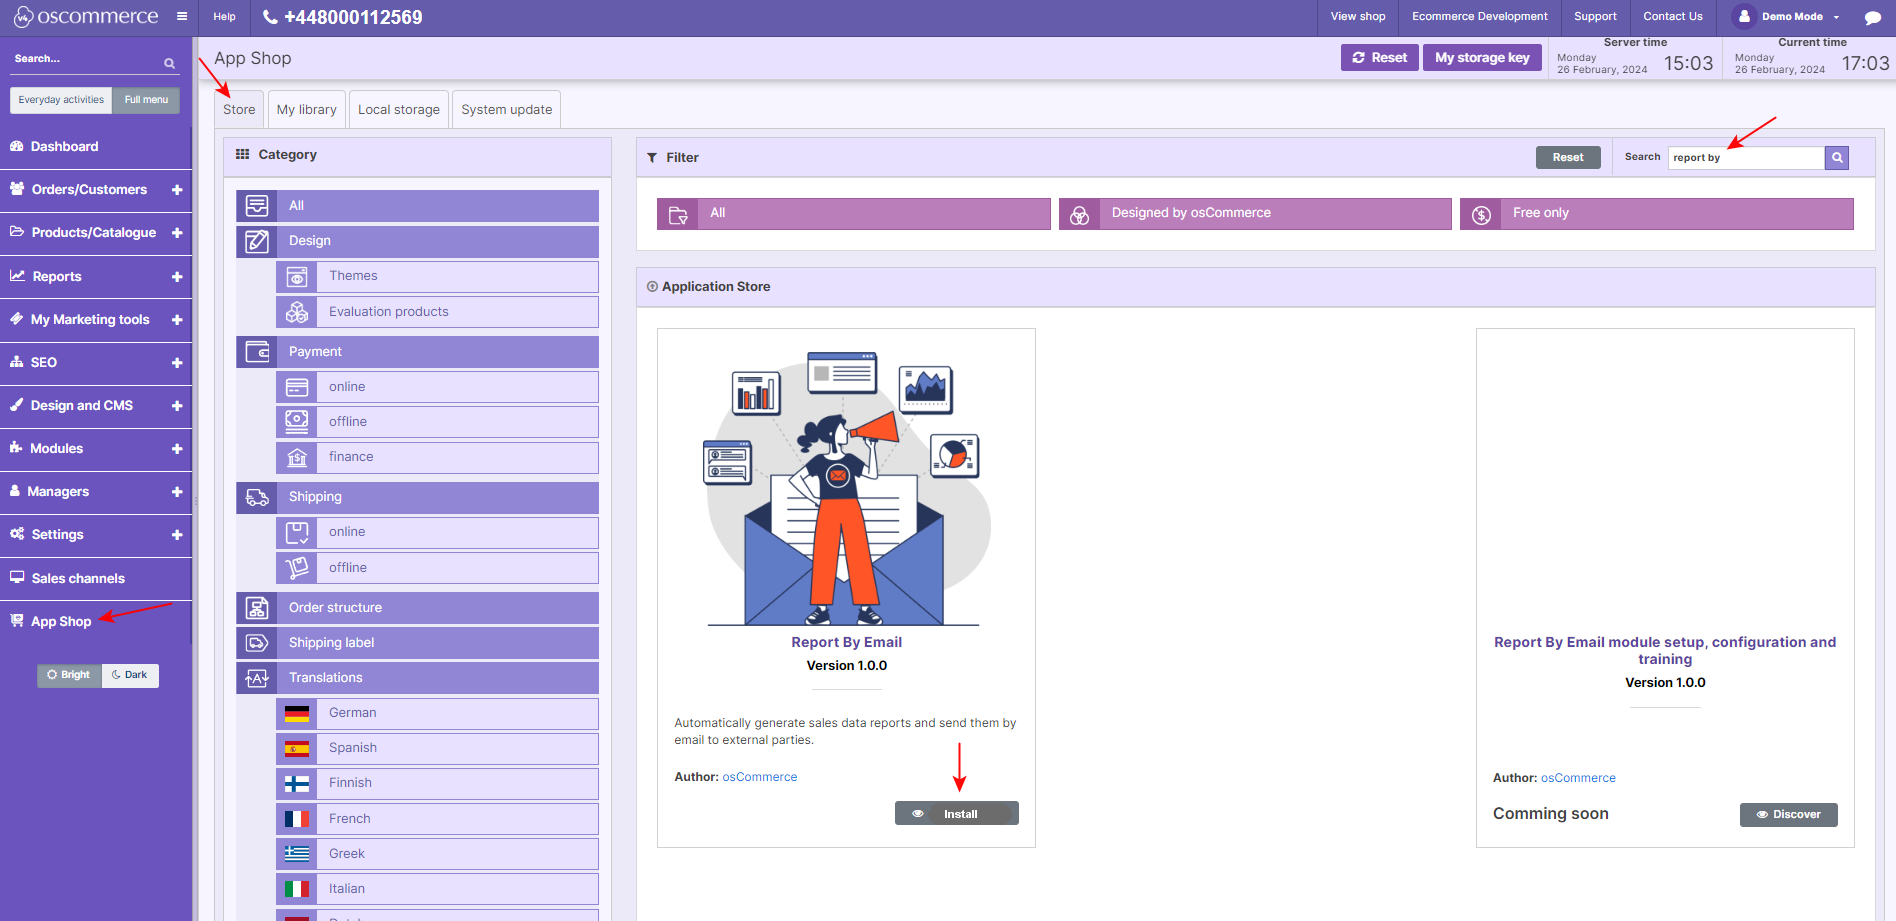The width and height of the screenshot is (1896, 921).
Task: Click the Spanish flag icon
Action: (297, 748)
